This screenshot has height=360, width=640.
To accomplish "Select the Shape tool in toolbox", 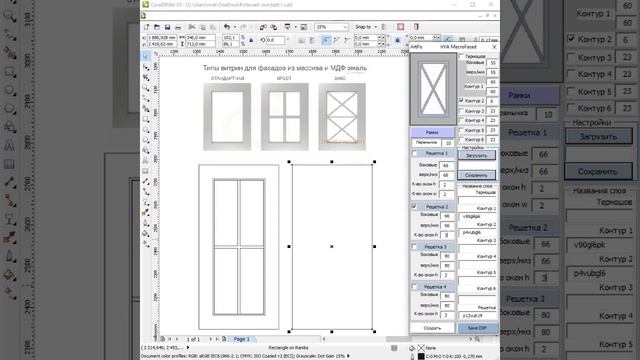I will 146,67.
